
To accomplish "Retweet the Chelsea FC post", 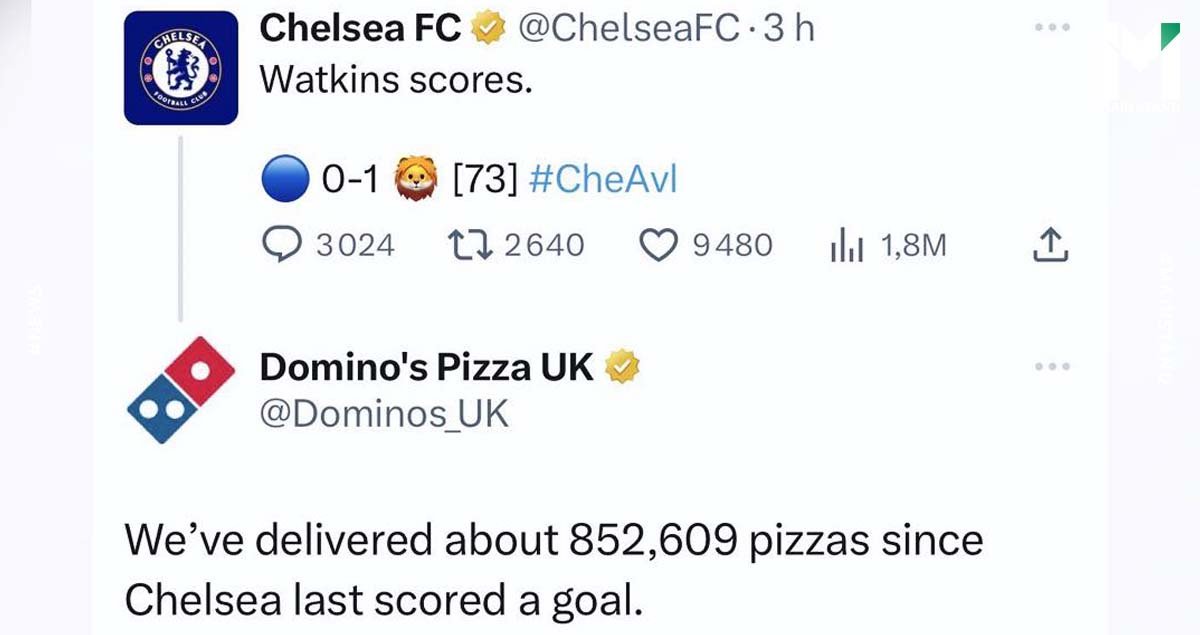I will 470,245.
